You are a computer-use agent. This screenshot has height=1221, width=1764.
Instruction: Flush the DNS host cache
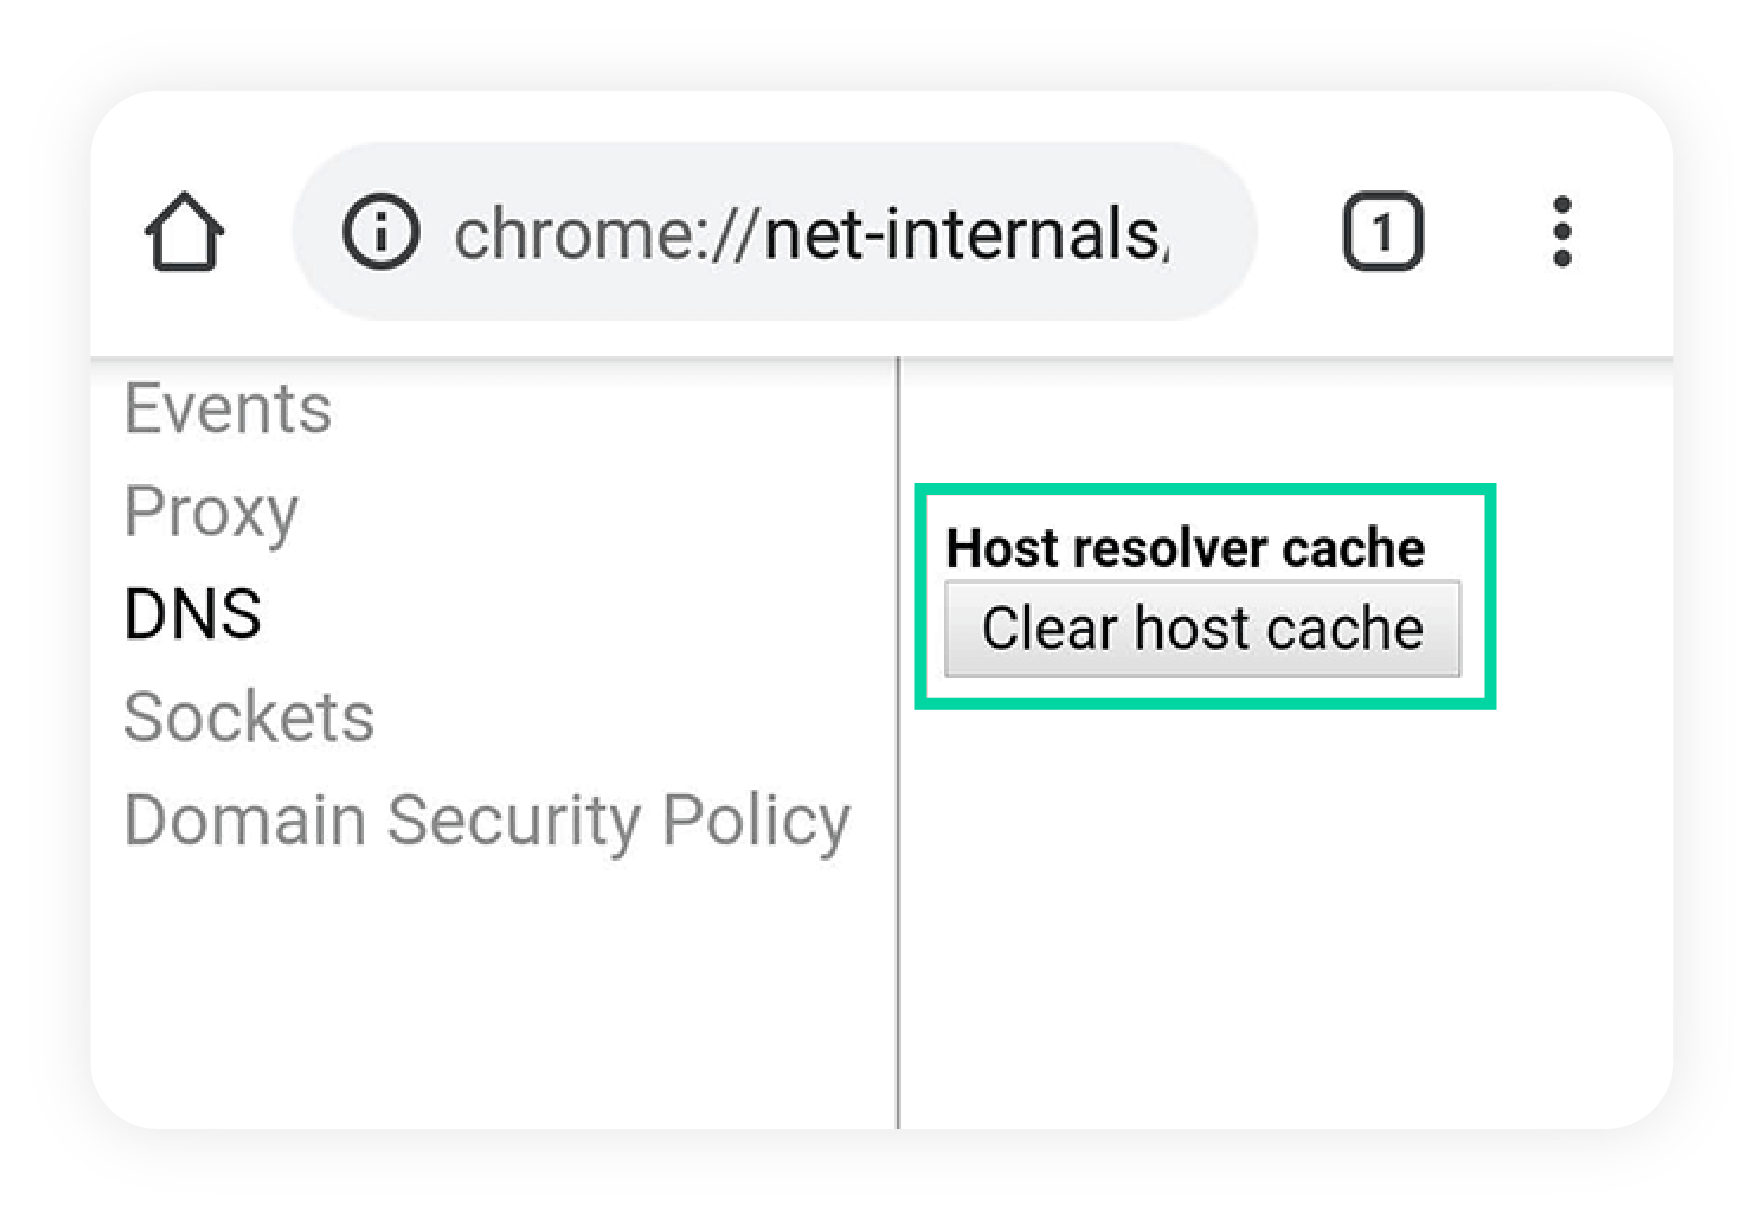tap(1202, 629)
